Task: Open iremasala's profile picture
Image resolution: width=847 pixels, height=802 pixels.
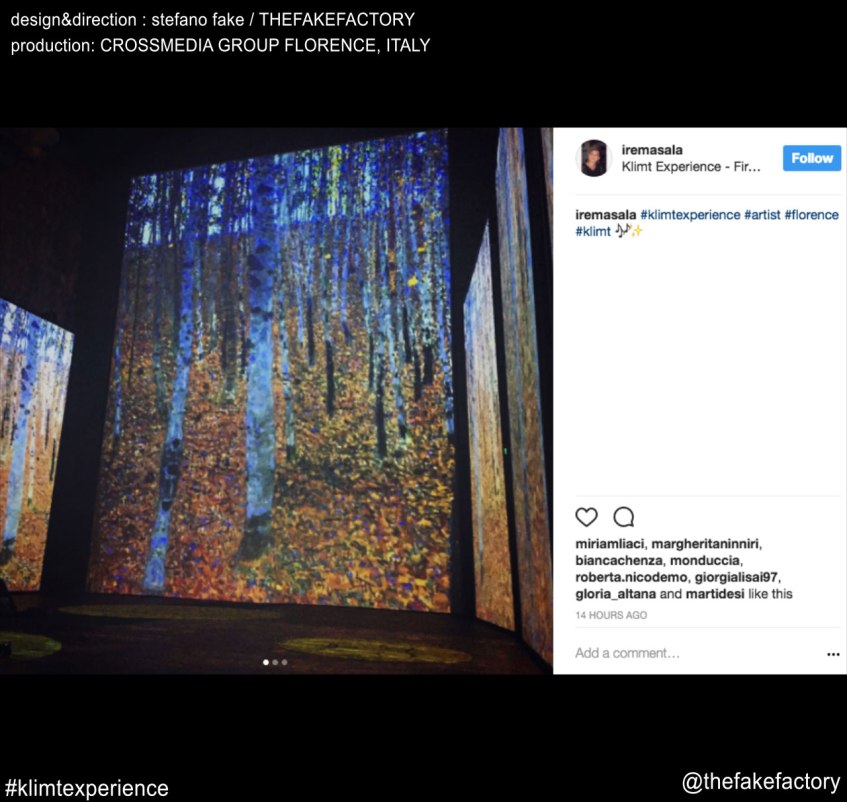Action: tap(594, 158)
